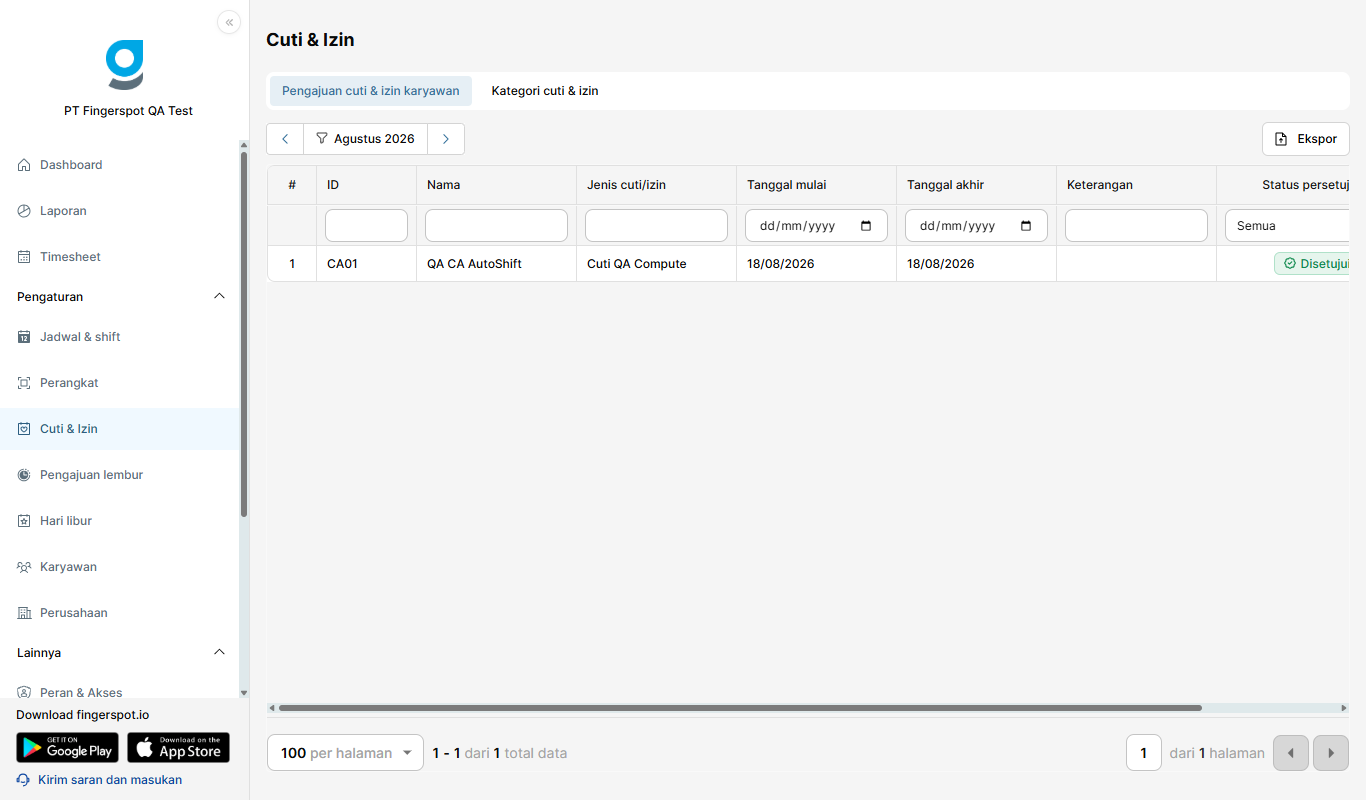The height and width of the screenshot is (800, 1366).
Task: Click the Ekspor button
Action: pos(1306,139)
